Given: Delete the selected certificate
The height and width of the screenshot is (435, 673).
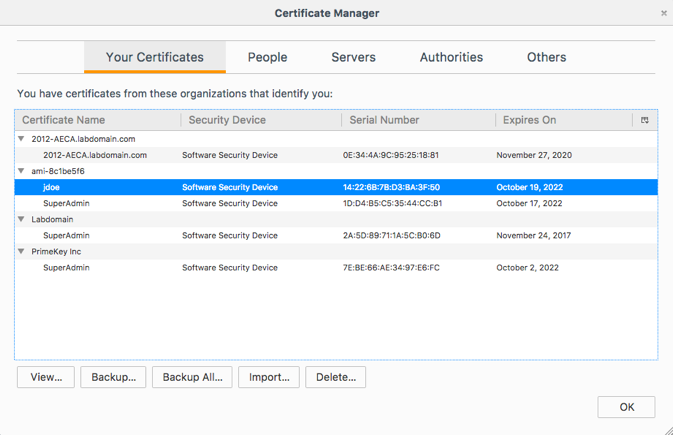Looking at the screenshot, I should 335,377.
